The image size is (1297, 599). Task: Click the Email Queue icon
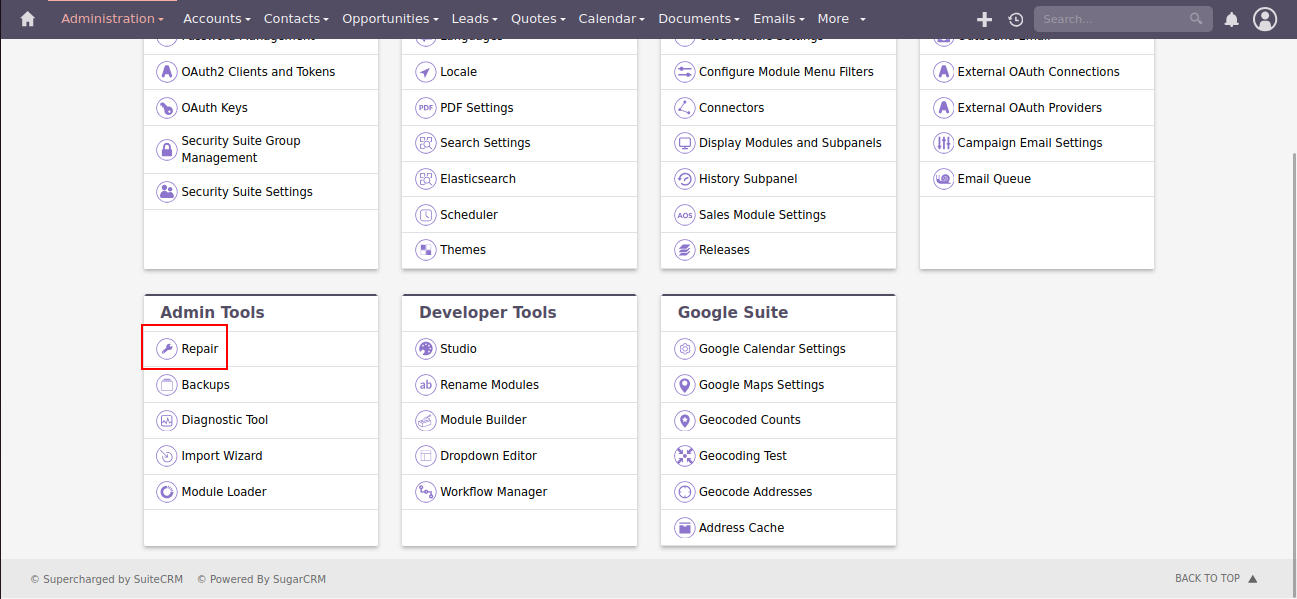point(943,179)
